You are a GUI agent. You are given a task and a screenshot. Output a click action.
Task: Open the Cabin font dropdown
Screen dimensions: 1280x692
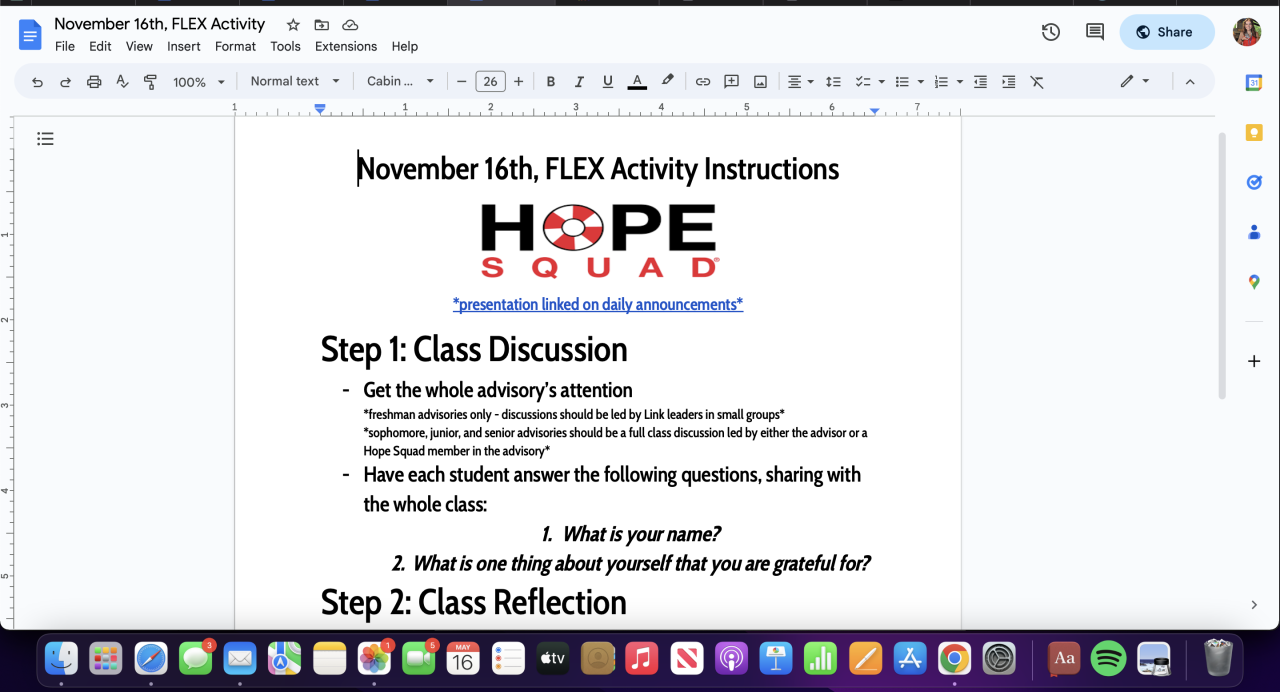(x=400, y=82)
